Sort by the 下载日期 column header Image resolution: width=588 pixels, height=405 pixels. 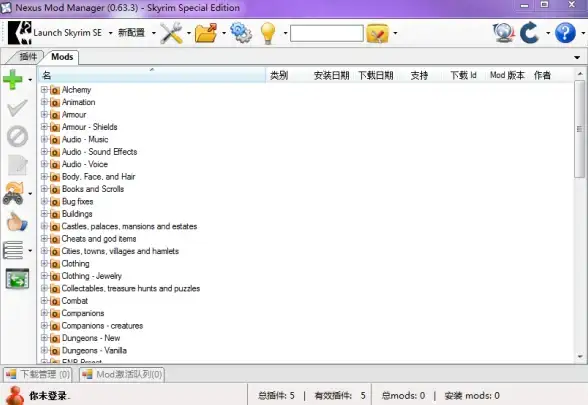point(375,75)
